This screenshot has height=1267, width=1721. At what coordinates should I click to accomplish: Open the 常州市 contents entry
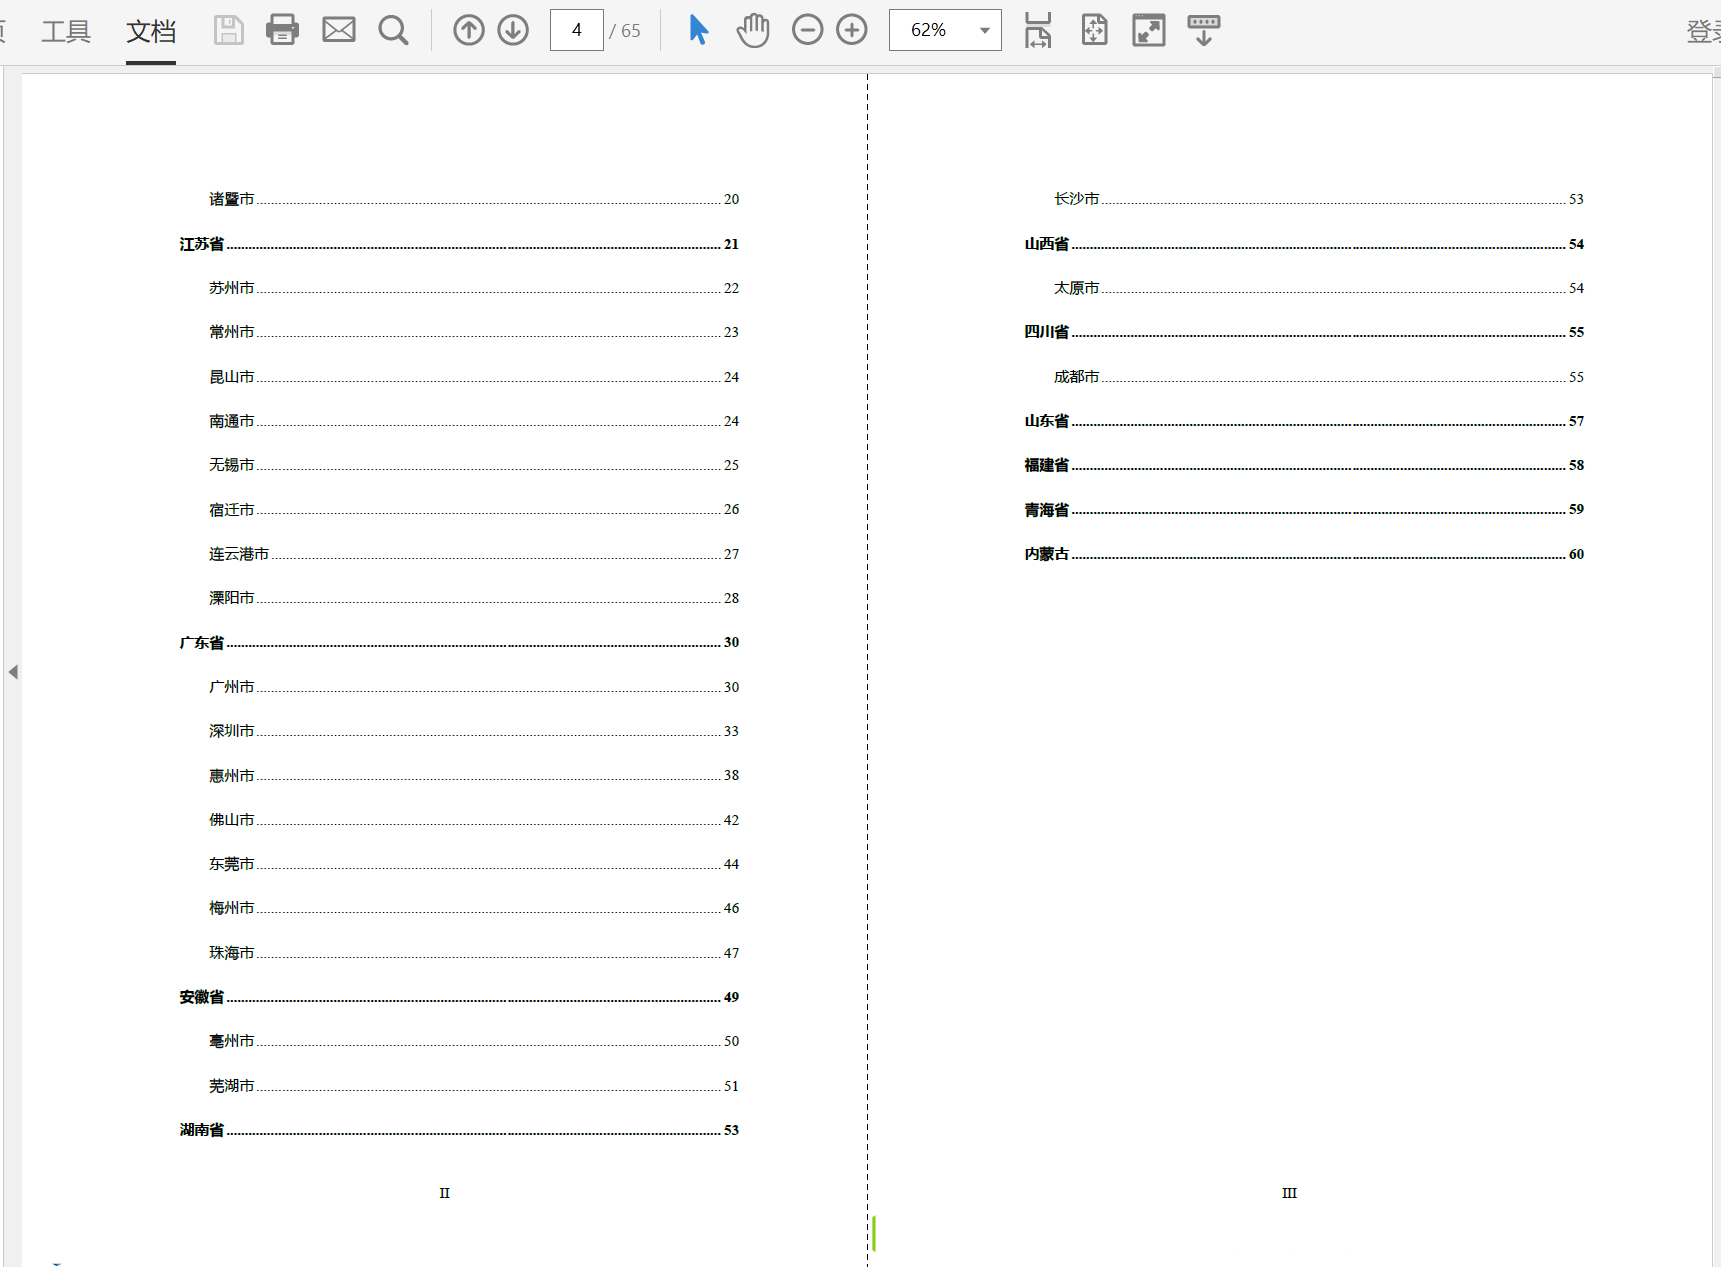pos(474,332)
